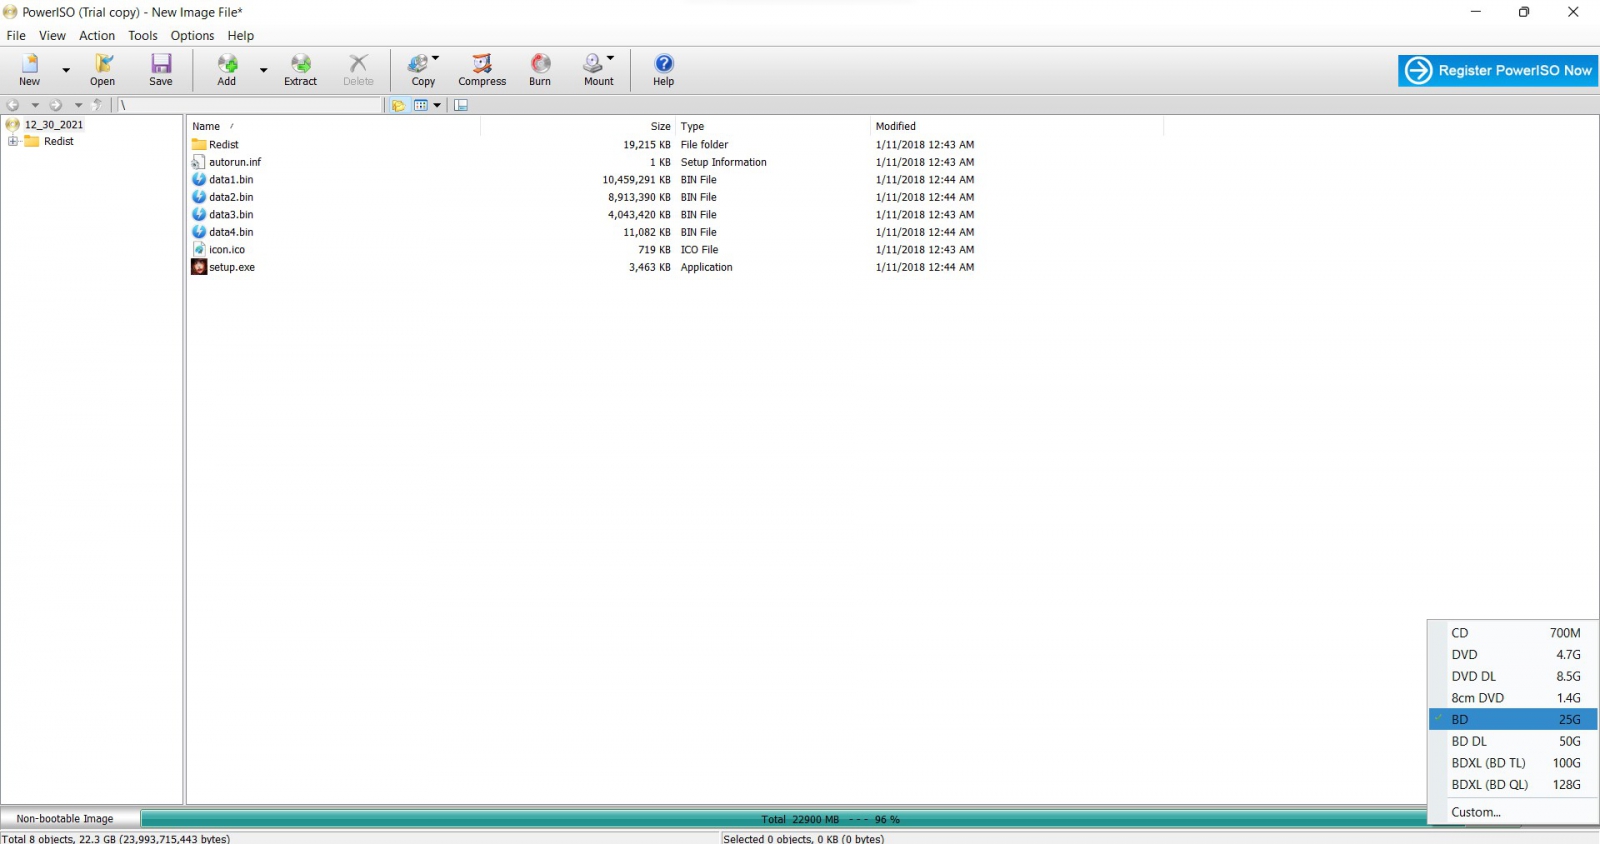Screen dimensions: 1600x844
Task: Click the Back navigation arrow icon
Action: click(13, 105)
